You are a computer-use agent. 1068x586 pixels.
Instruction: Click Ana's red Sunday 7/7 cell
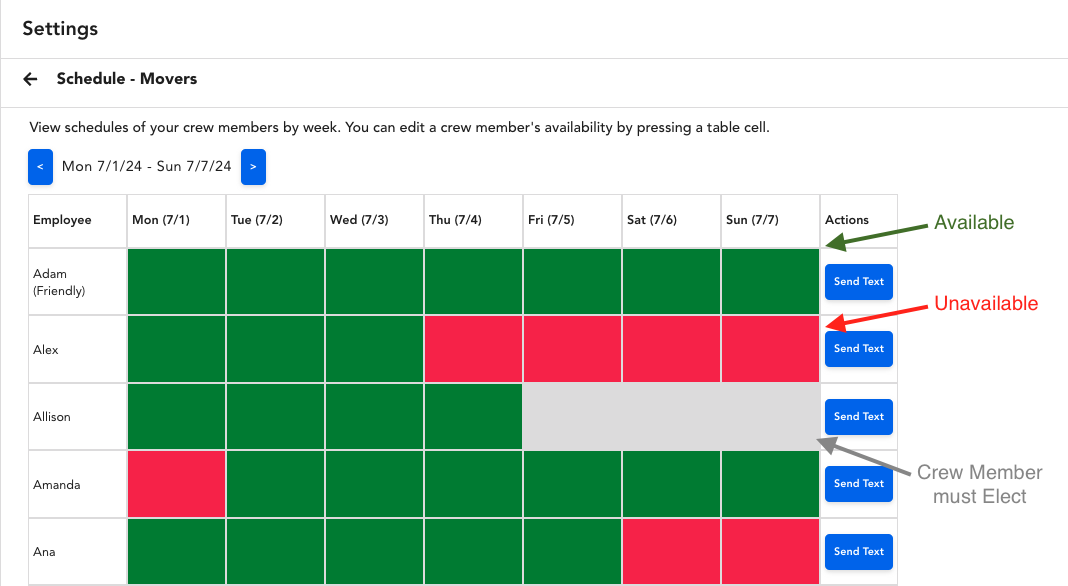coord(770,551)
